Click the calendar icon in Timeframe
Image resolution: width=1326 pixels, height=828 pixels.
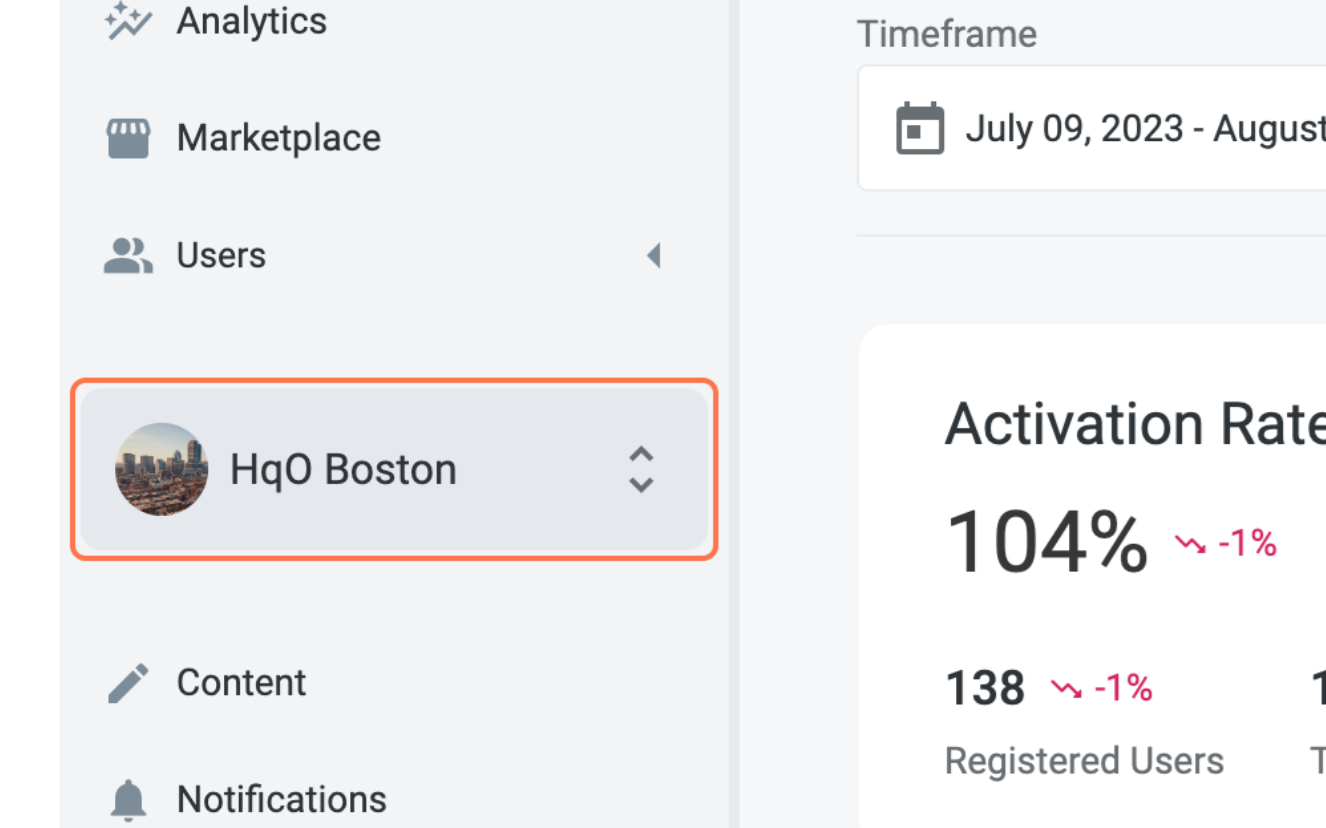click(x=919, y=129)
